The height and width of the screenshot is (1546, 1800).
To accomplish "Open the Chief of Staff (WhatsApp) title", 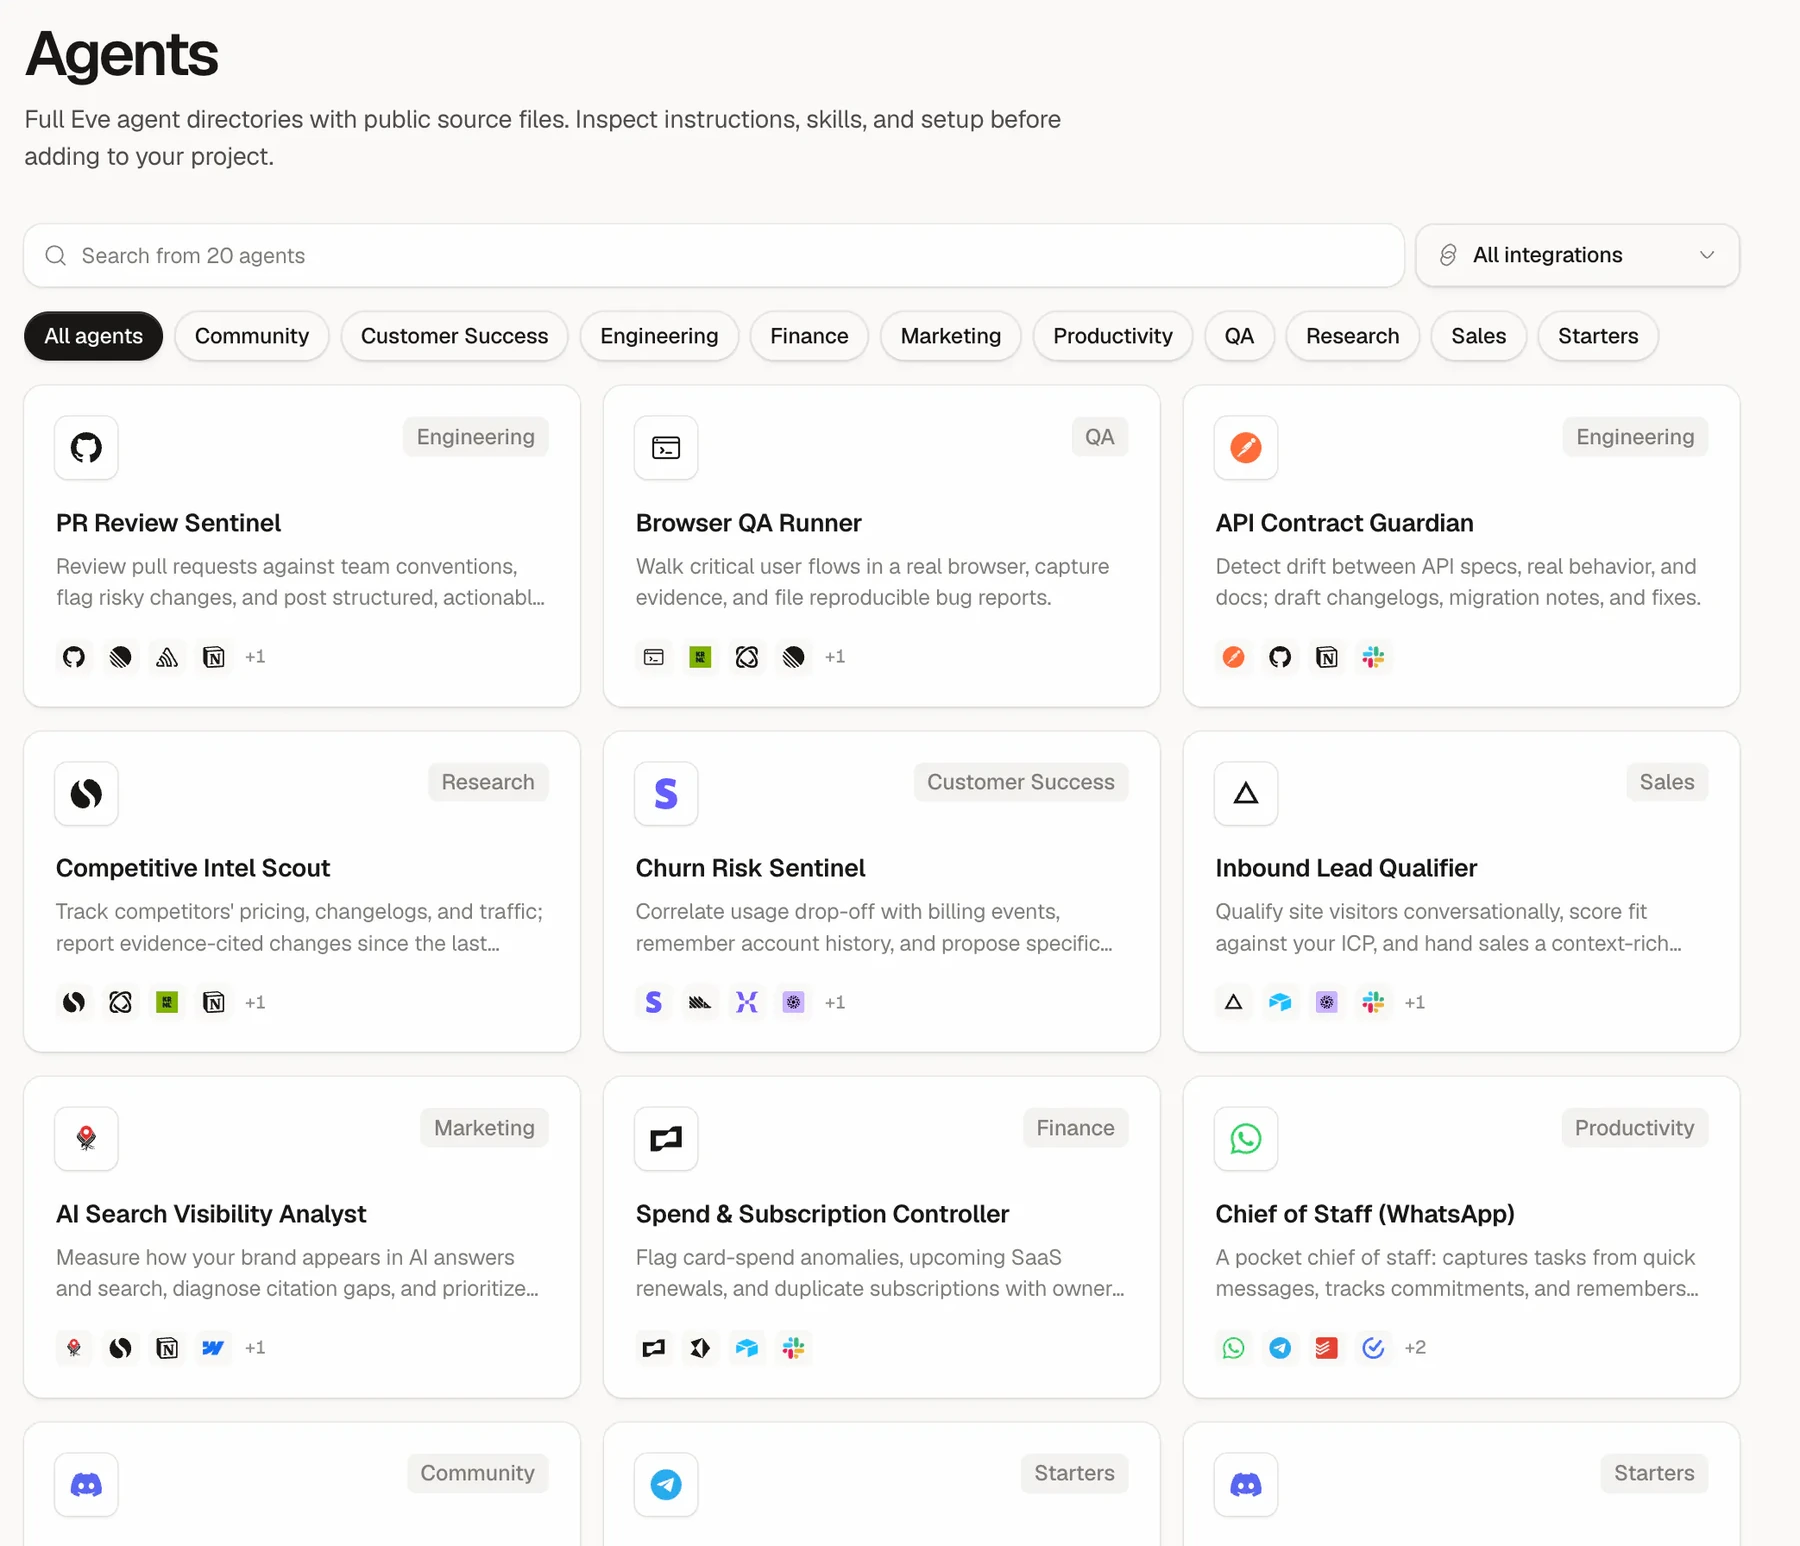I will pyautogui.click(x=1365, y=1214).
